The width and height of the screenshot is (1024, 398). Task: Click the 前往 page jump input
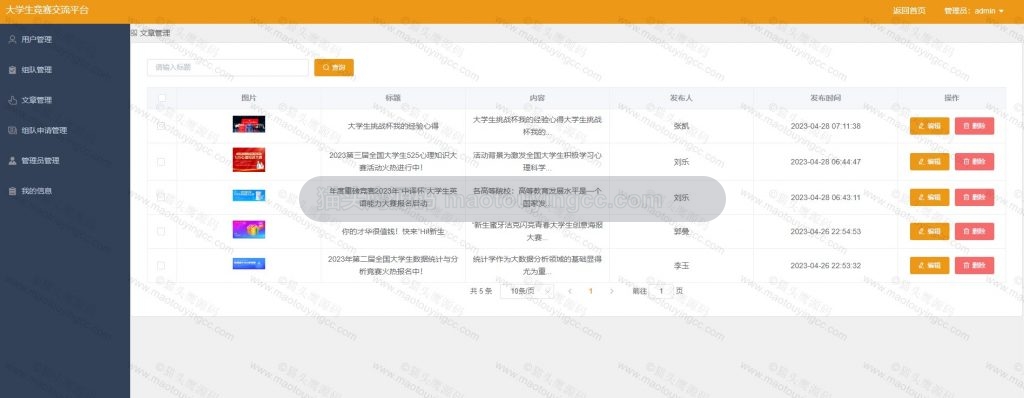[660, 291]
